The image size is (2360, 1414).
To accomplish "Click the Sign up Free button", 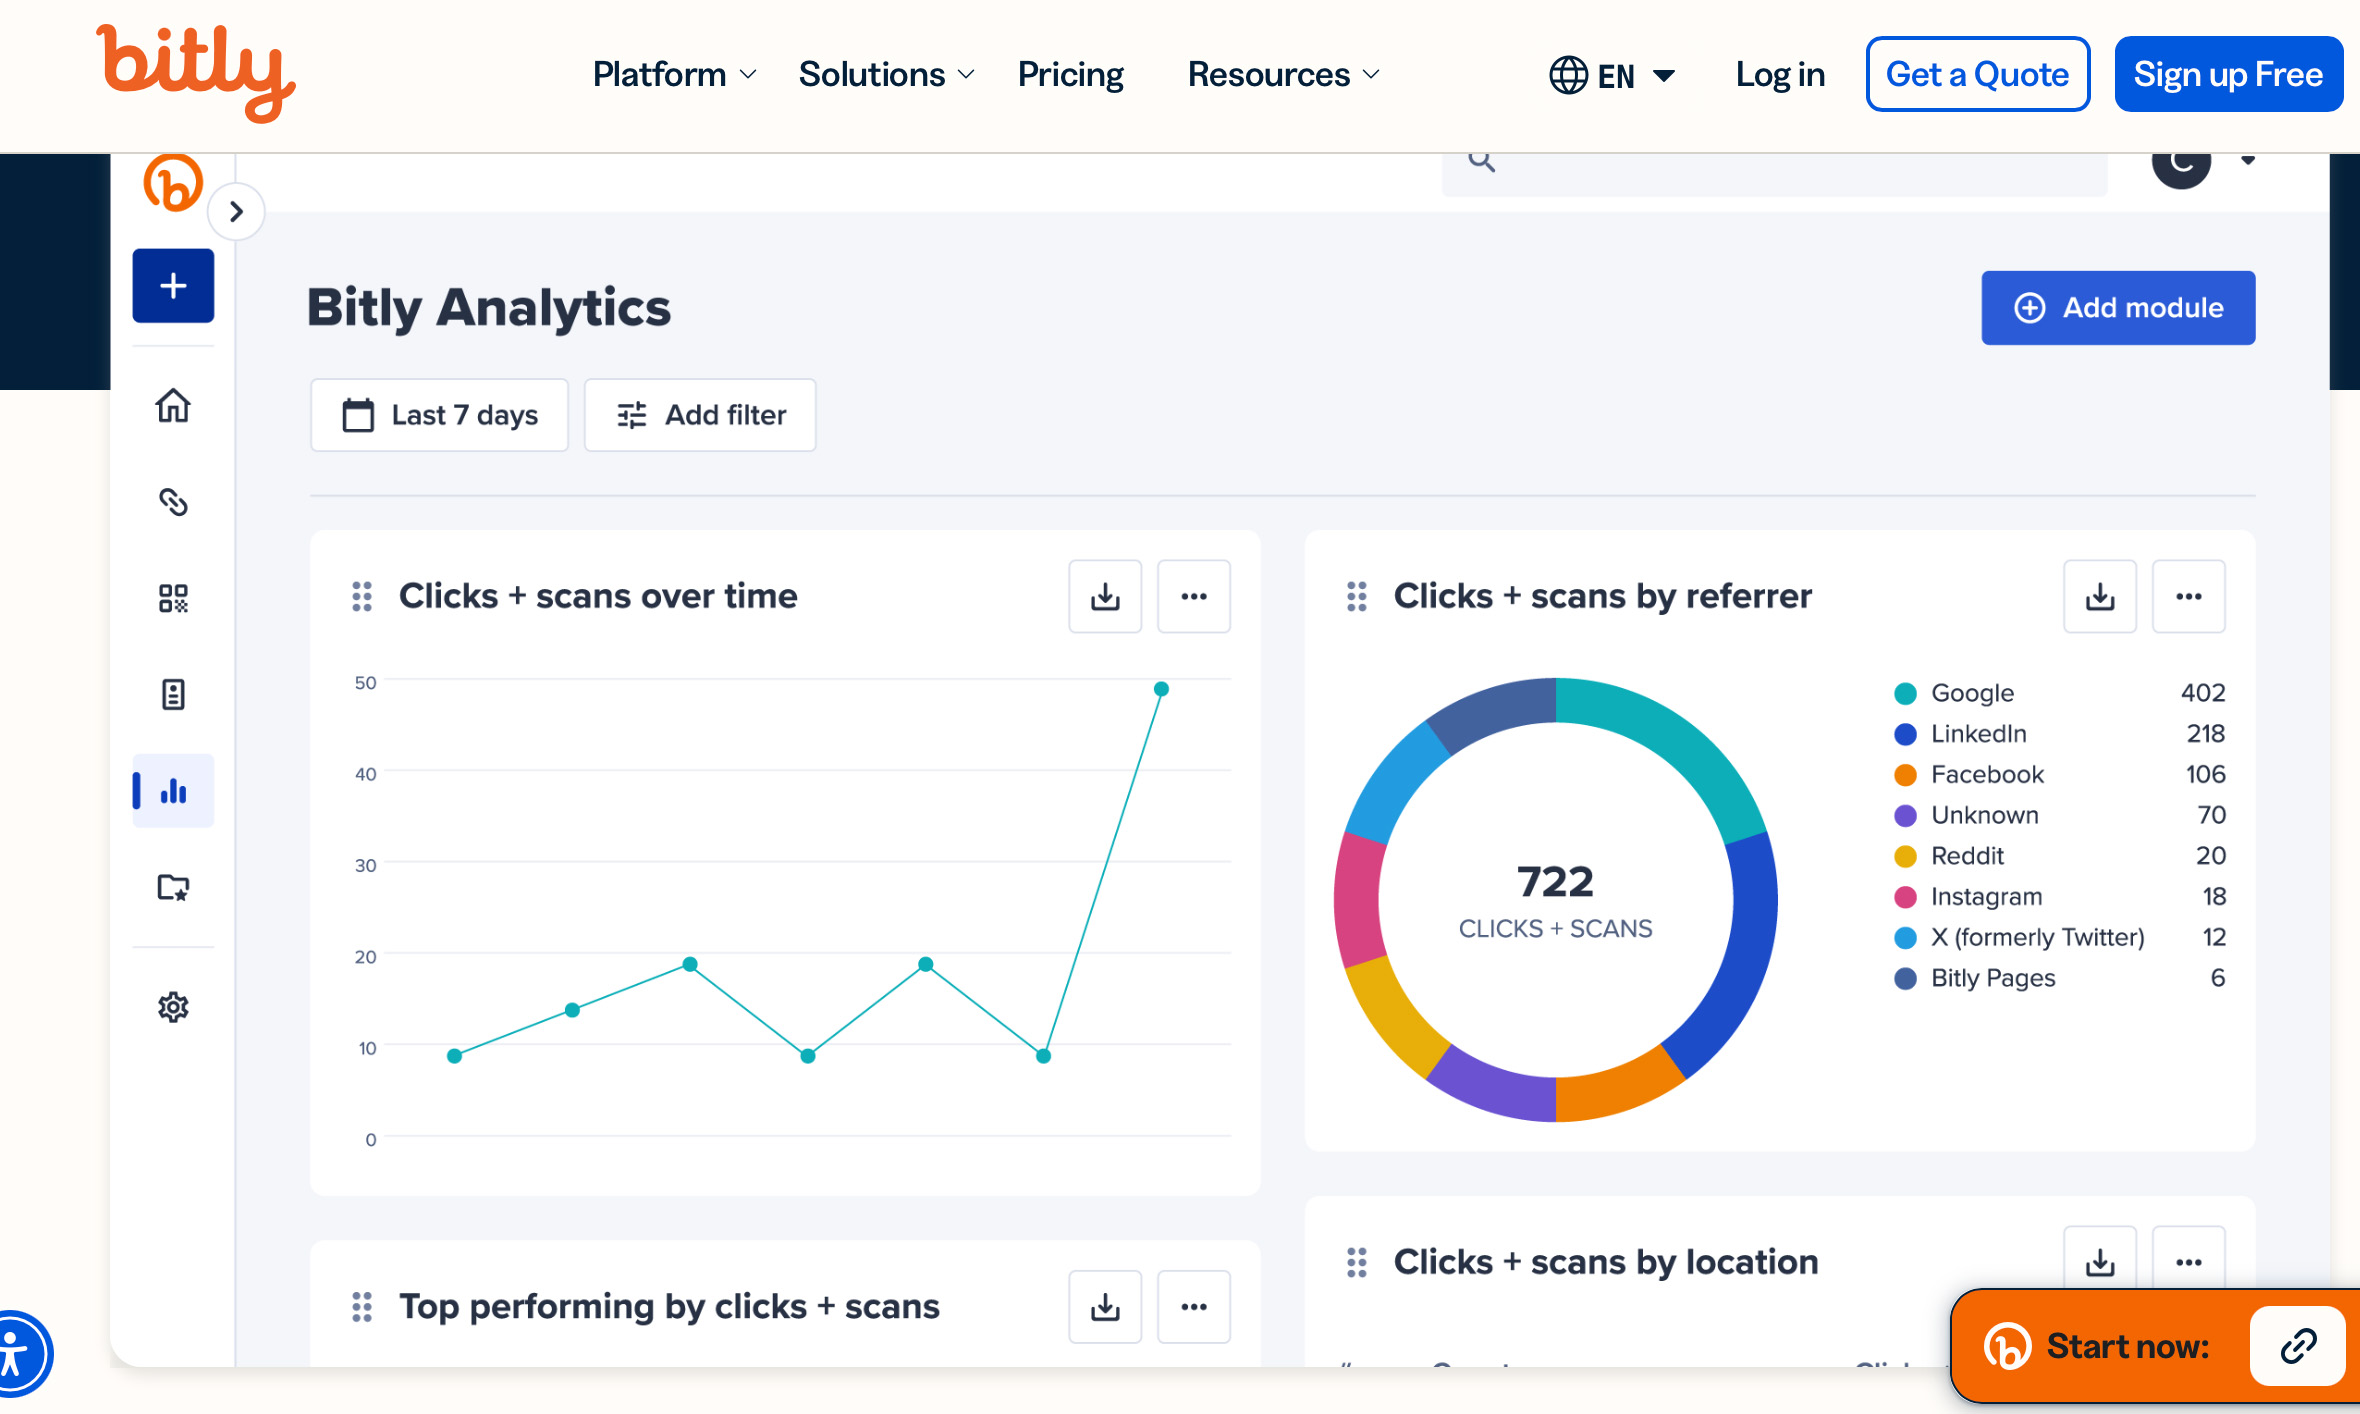I will [x=2228, y=74].
